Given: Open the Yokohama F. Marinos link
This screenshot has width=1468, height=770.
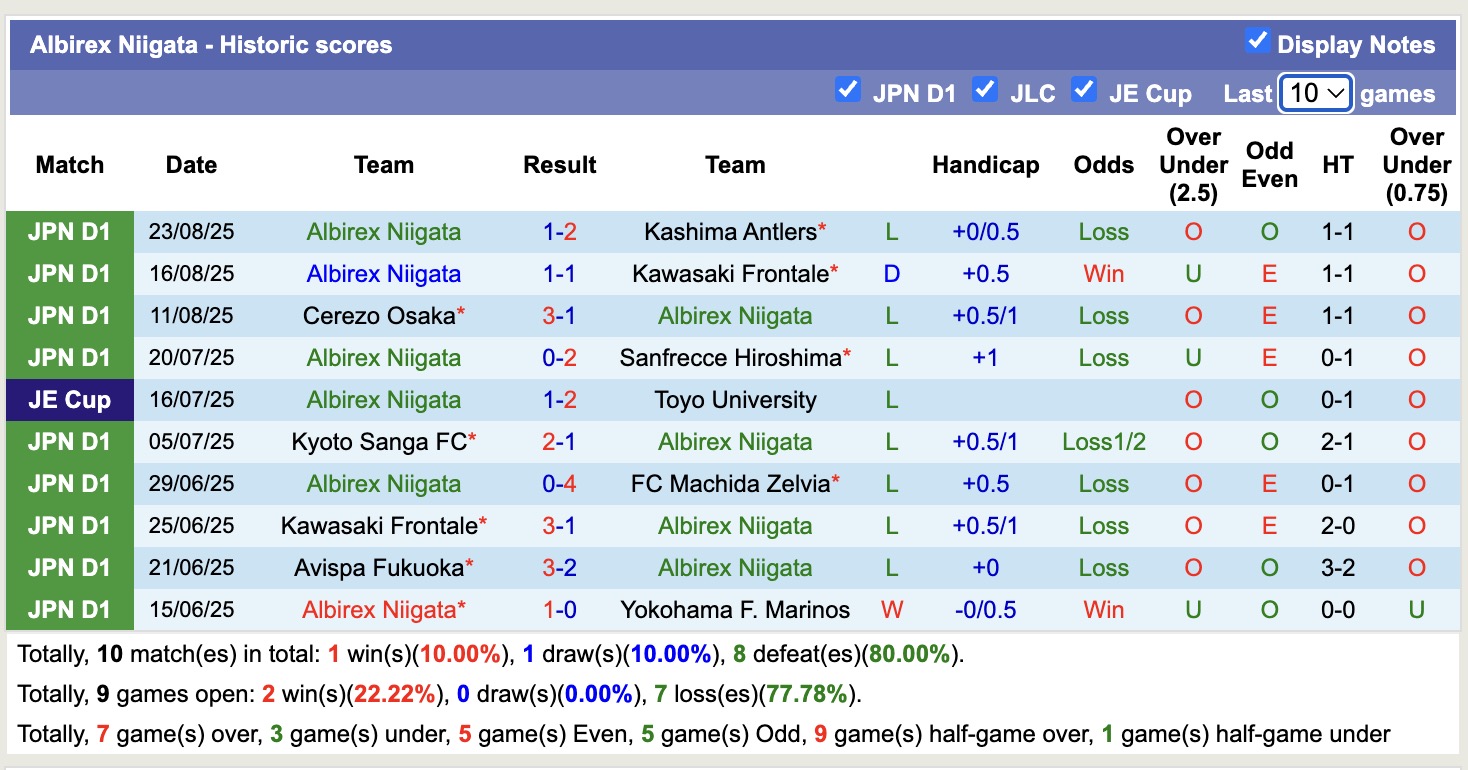Looking at the screenshot, I should 736,609.
